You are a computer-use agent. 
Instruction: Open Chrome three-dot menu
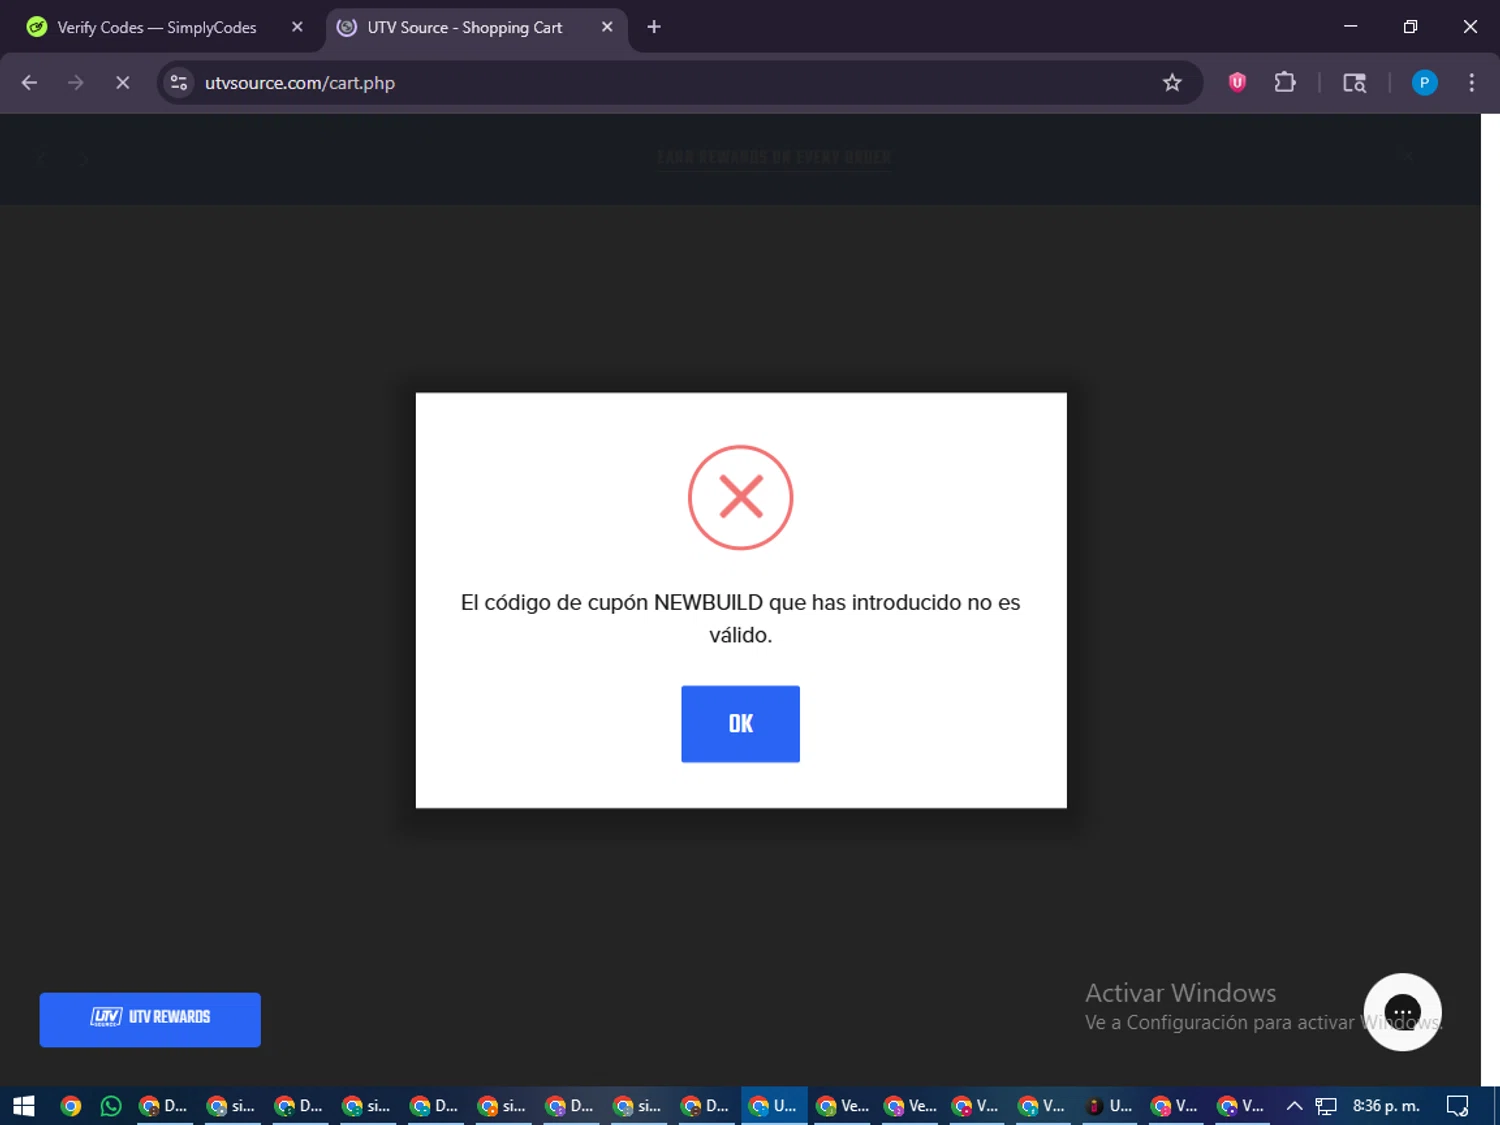pos(1471,83)
